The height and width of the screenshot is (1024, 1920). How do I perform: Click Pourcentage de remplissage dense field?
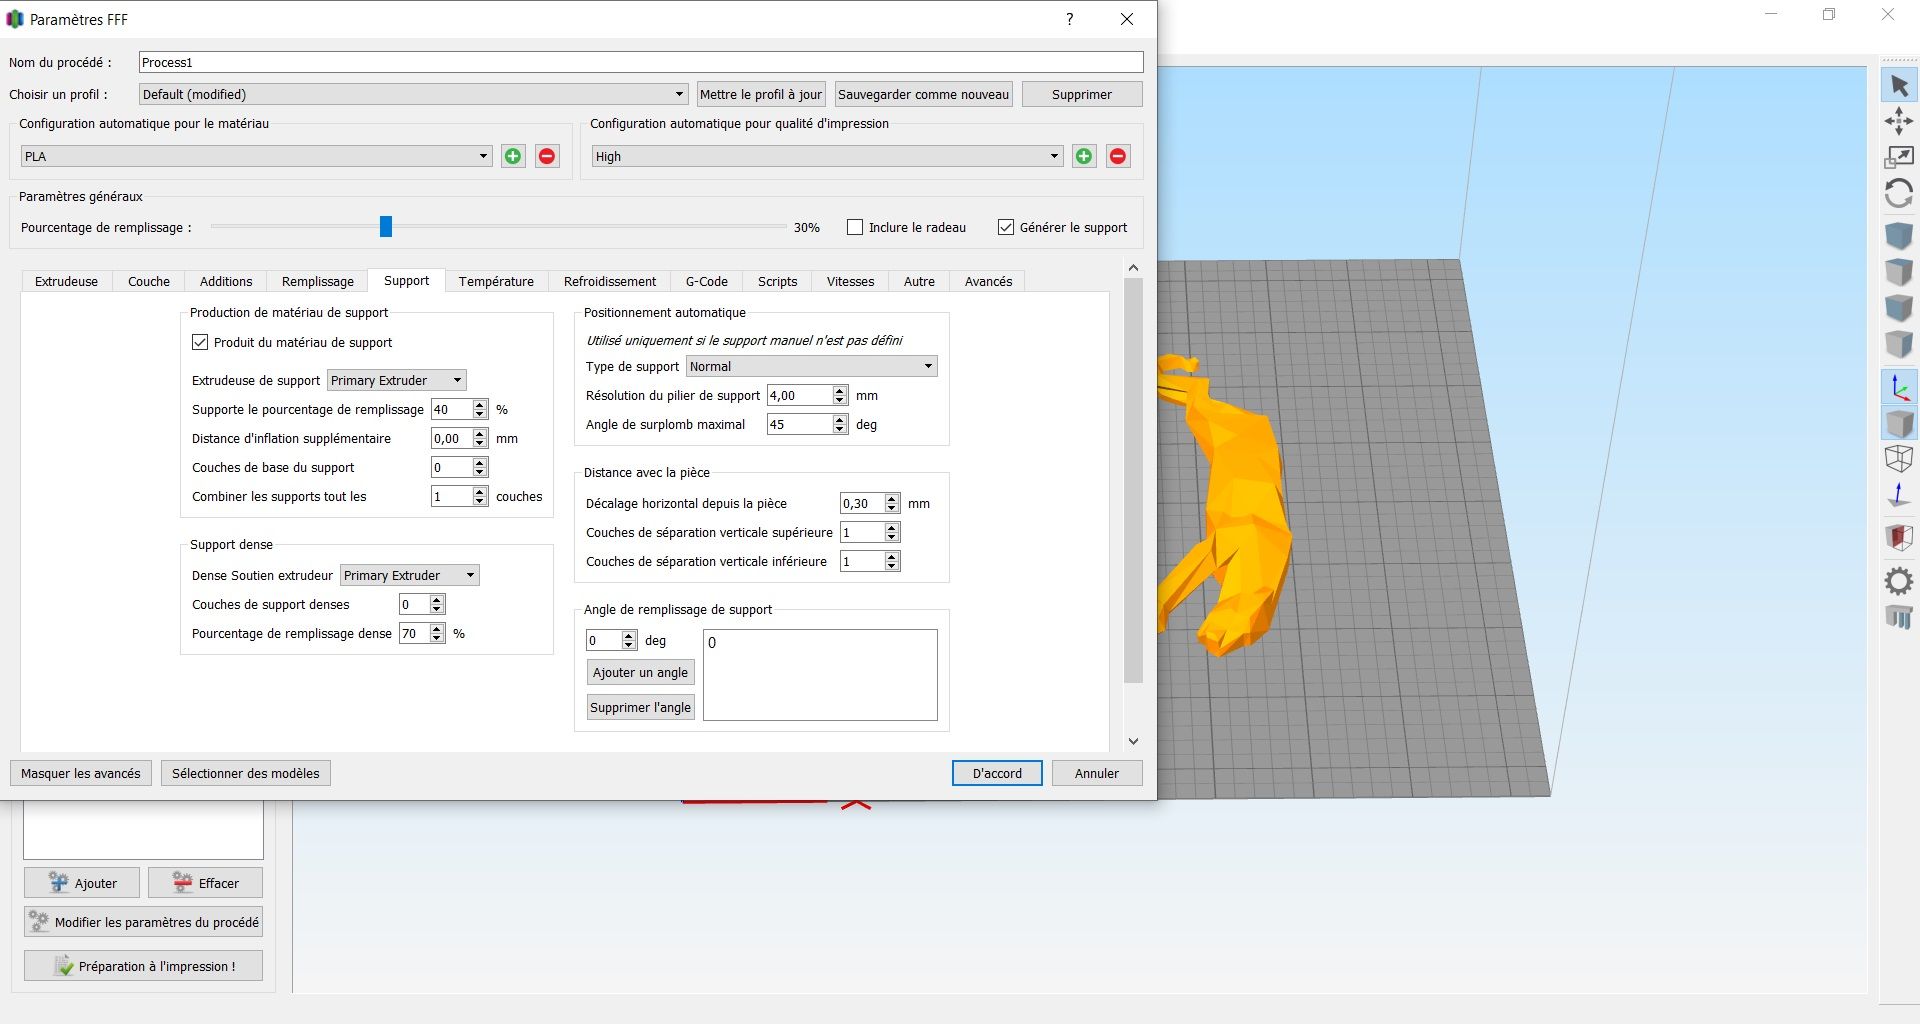(x=414, y=633)
